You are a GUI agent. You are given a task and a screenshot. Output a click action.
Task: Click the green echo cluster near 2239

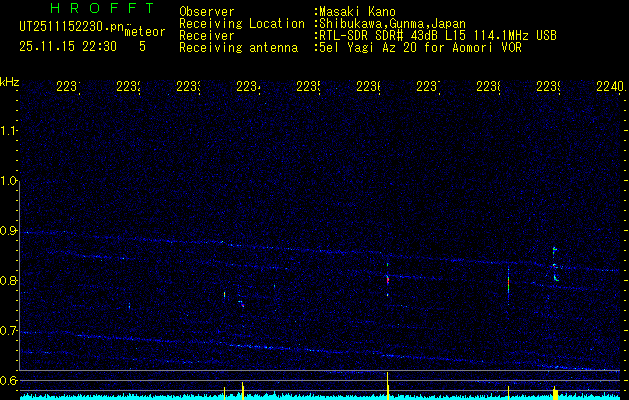coord(555,264)
